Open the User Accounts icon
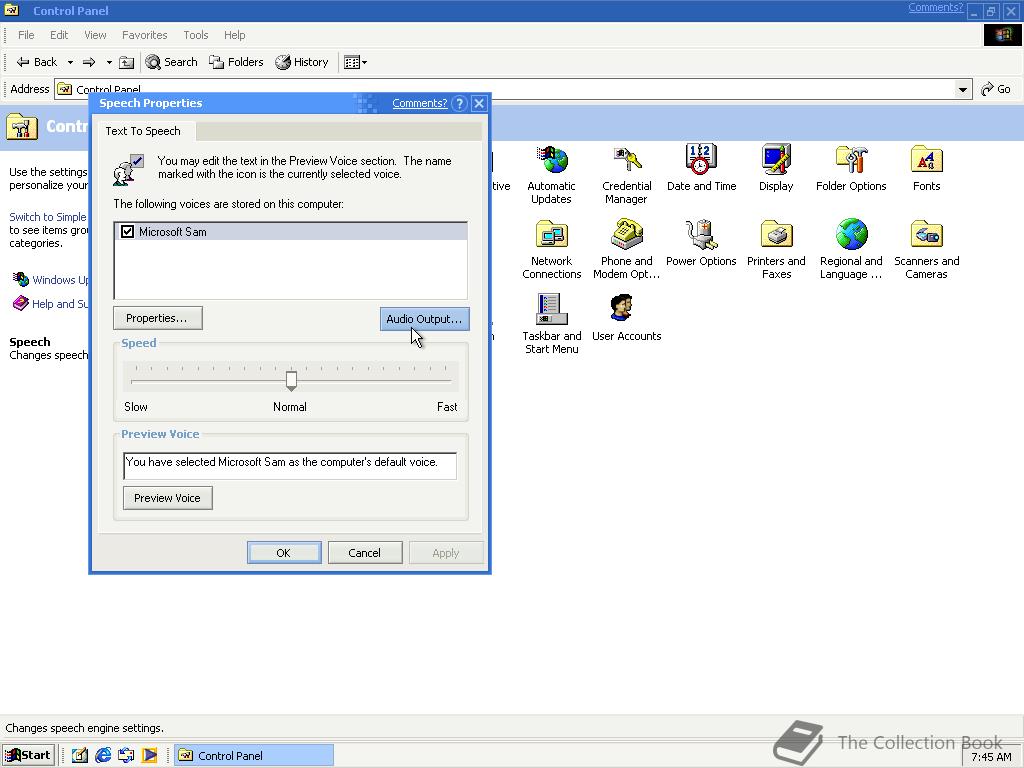This screenshot has width=1024, height=768. [x=626, y=317]
